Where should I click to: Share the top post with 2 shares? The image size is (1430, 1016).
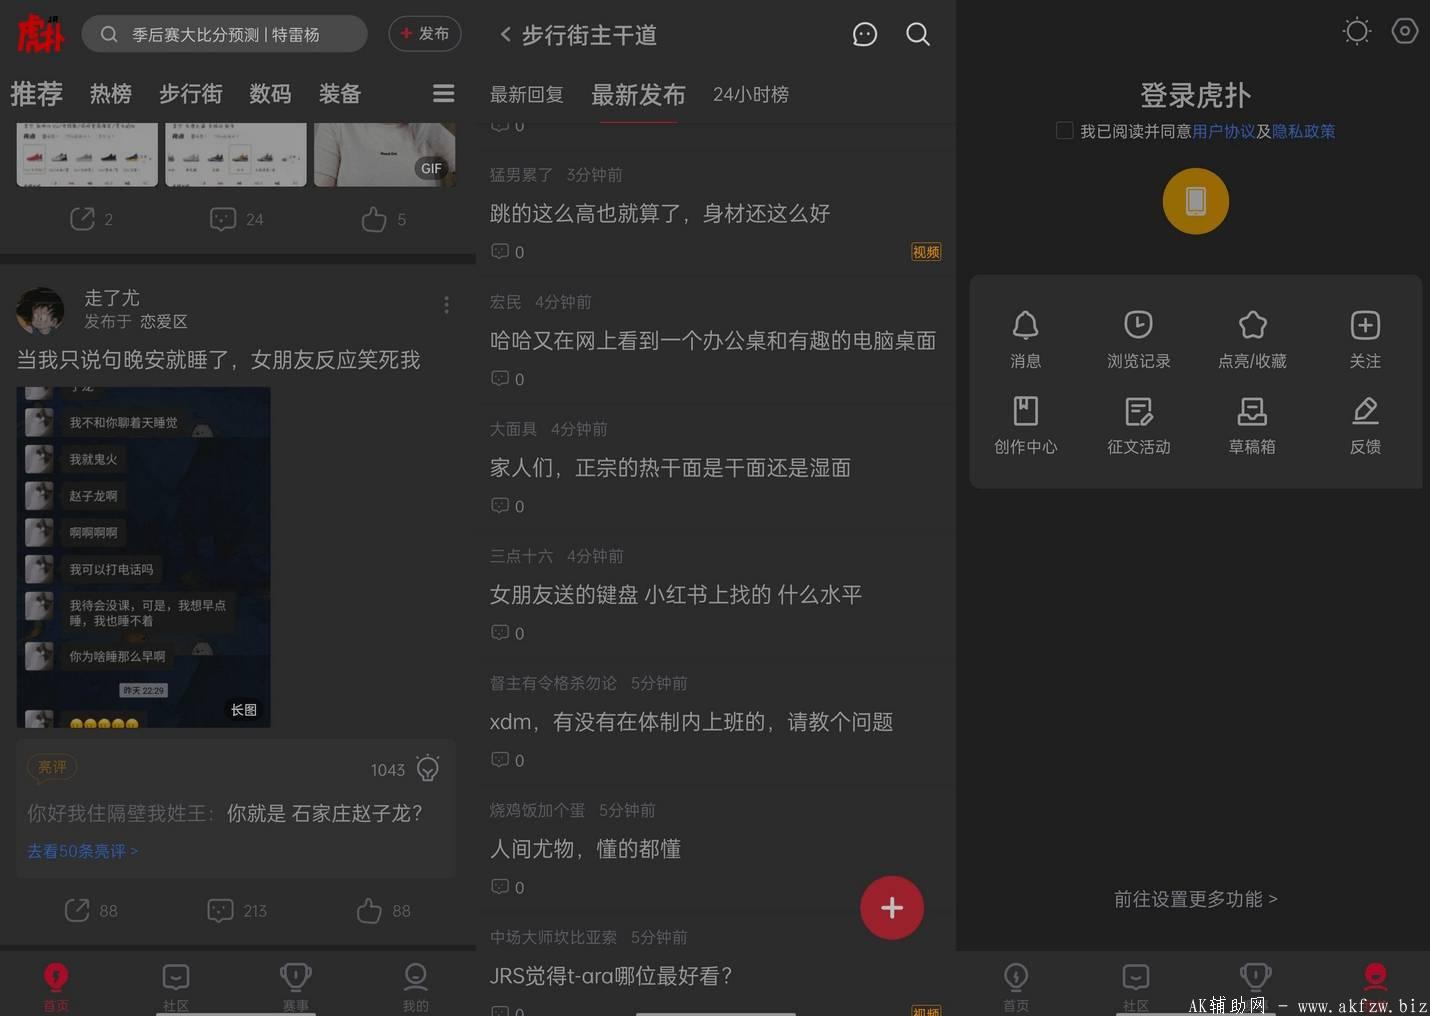(91, 219)
